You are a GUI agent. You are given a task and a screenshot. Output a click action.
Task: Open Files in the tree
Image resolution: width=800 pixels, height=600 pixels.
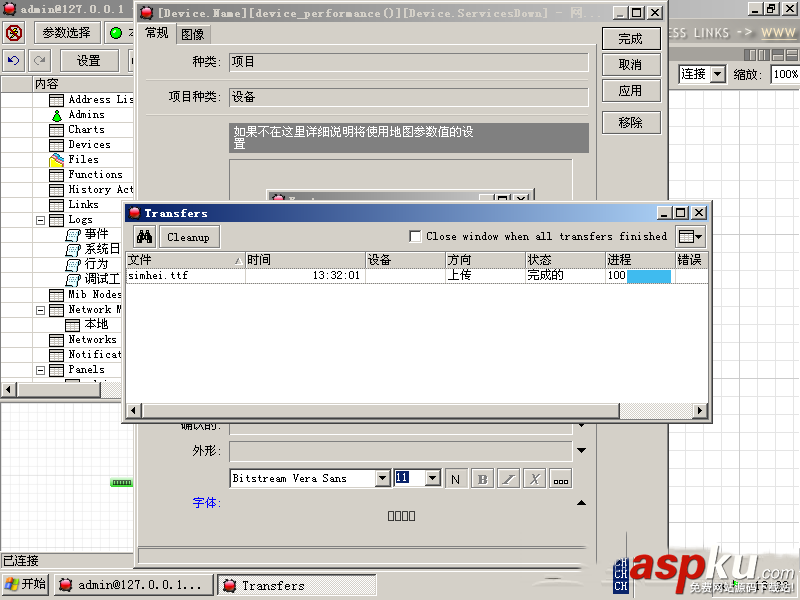(74, 160)
